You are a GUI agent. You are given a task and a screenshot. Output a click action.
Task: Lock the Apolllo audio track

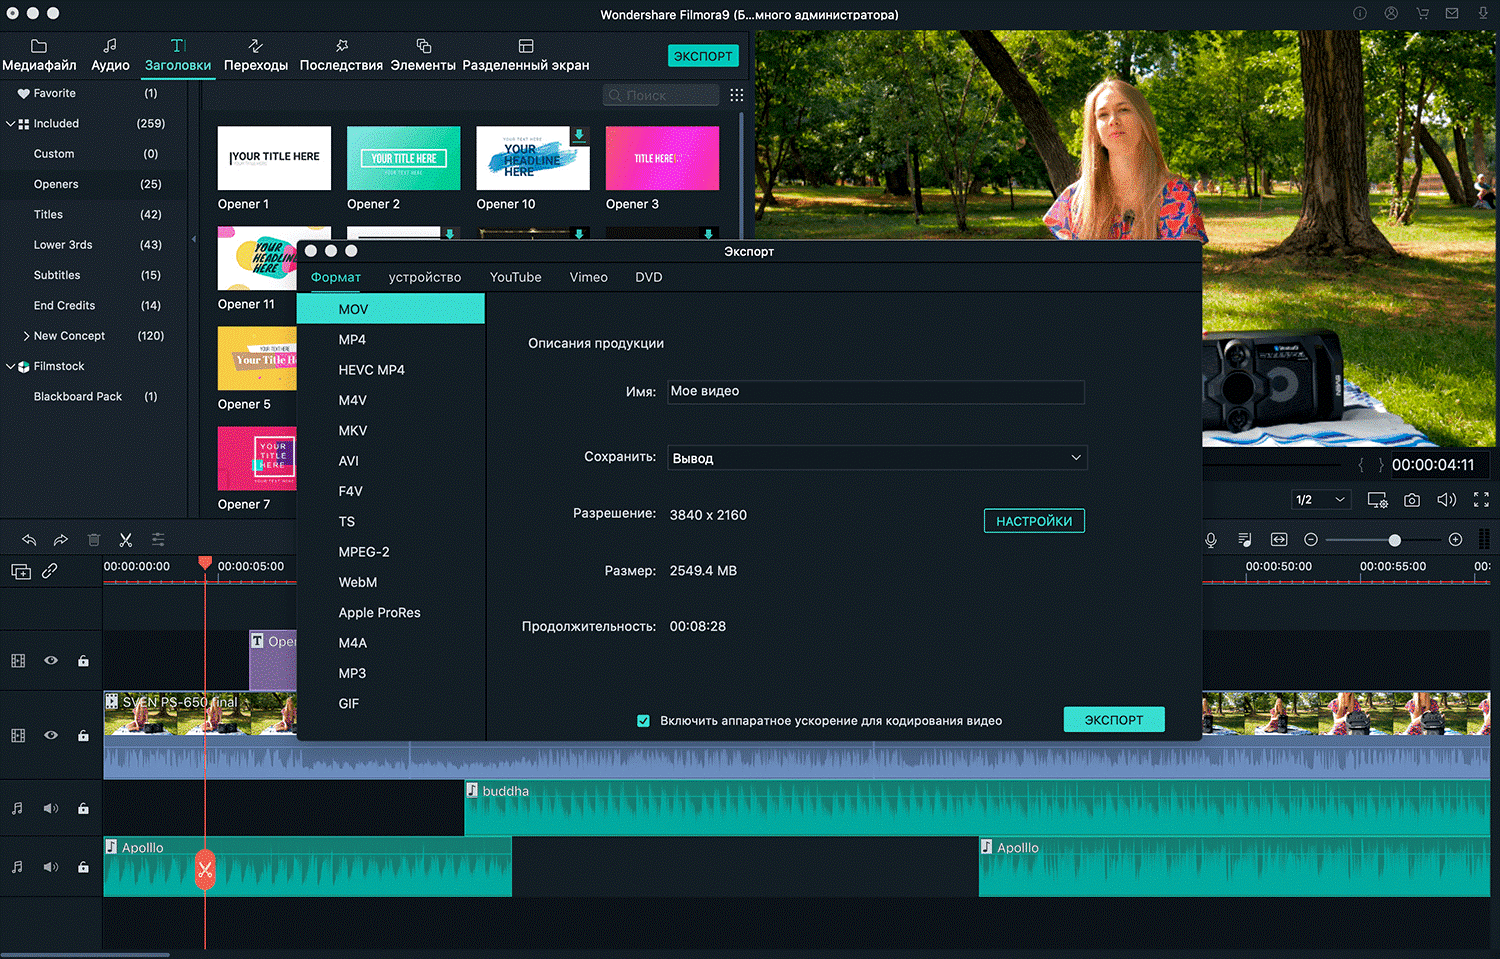[x=83, y=867]
